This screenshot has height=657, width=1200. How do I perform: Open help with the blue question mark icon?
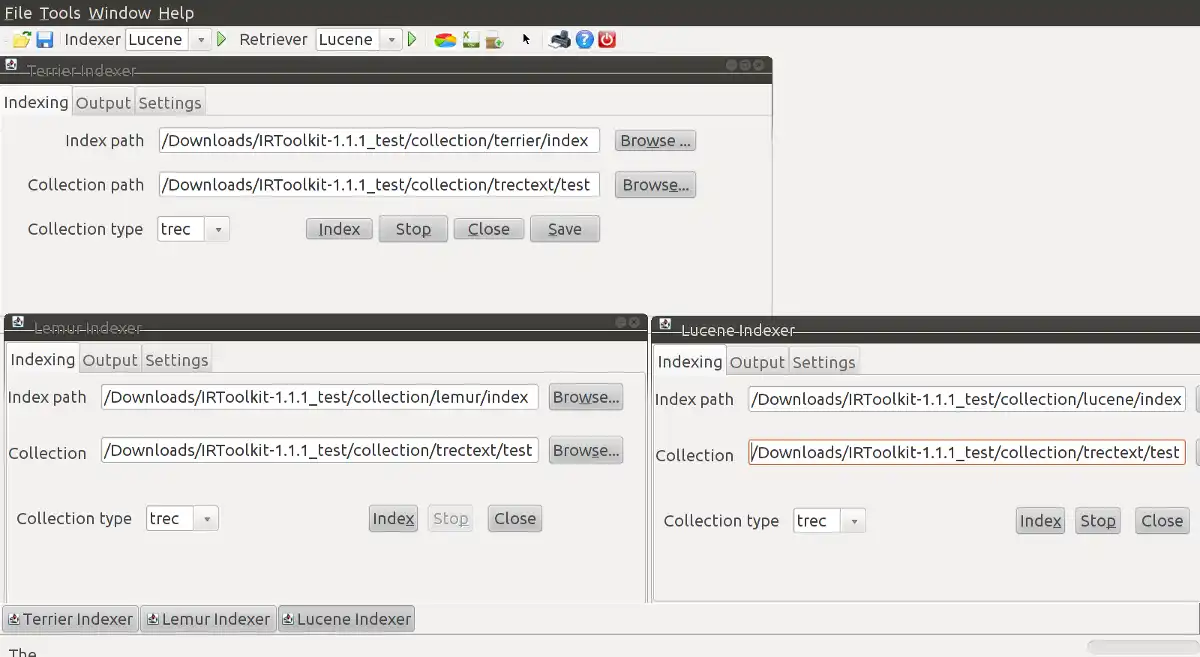tap(585, 40)
